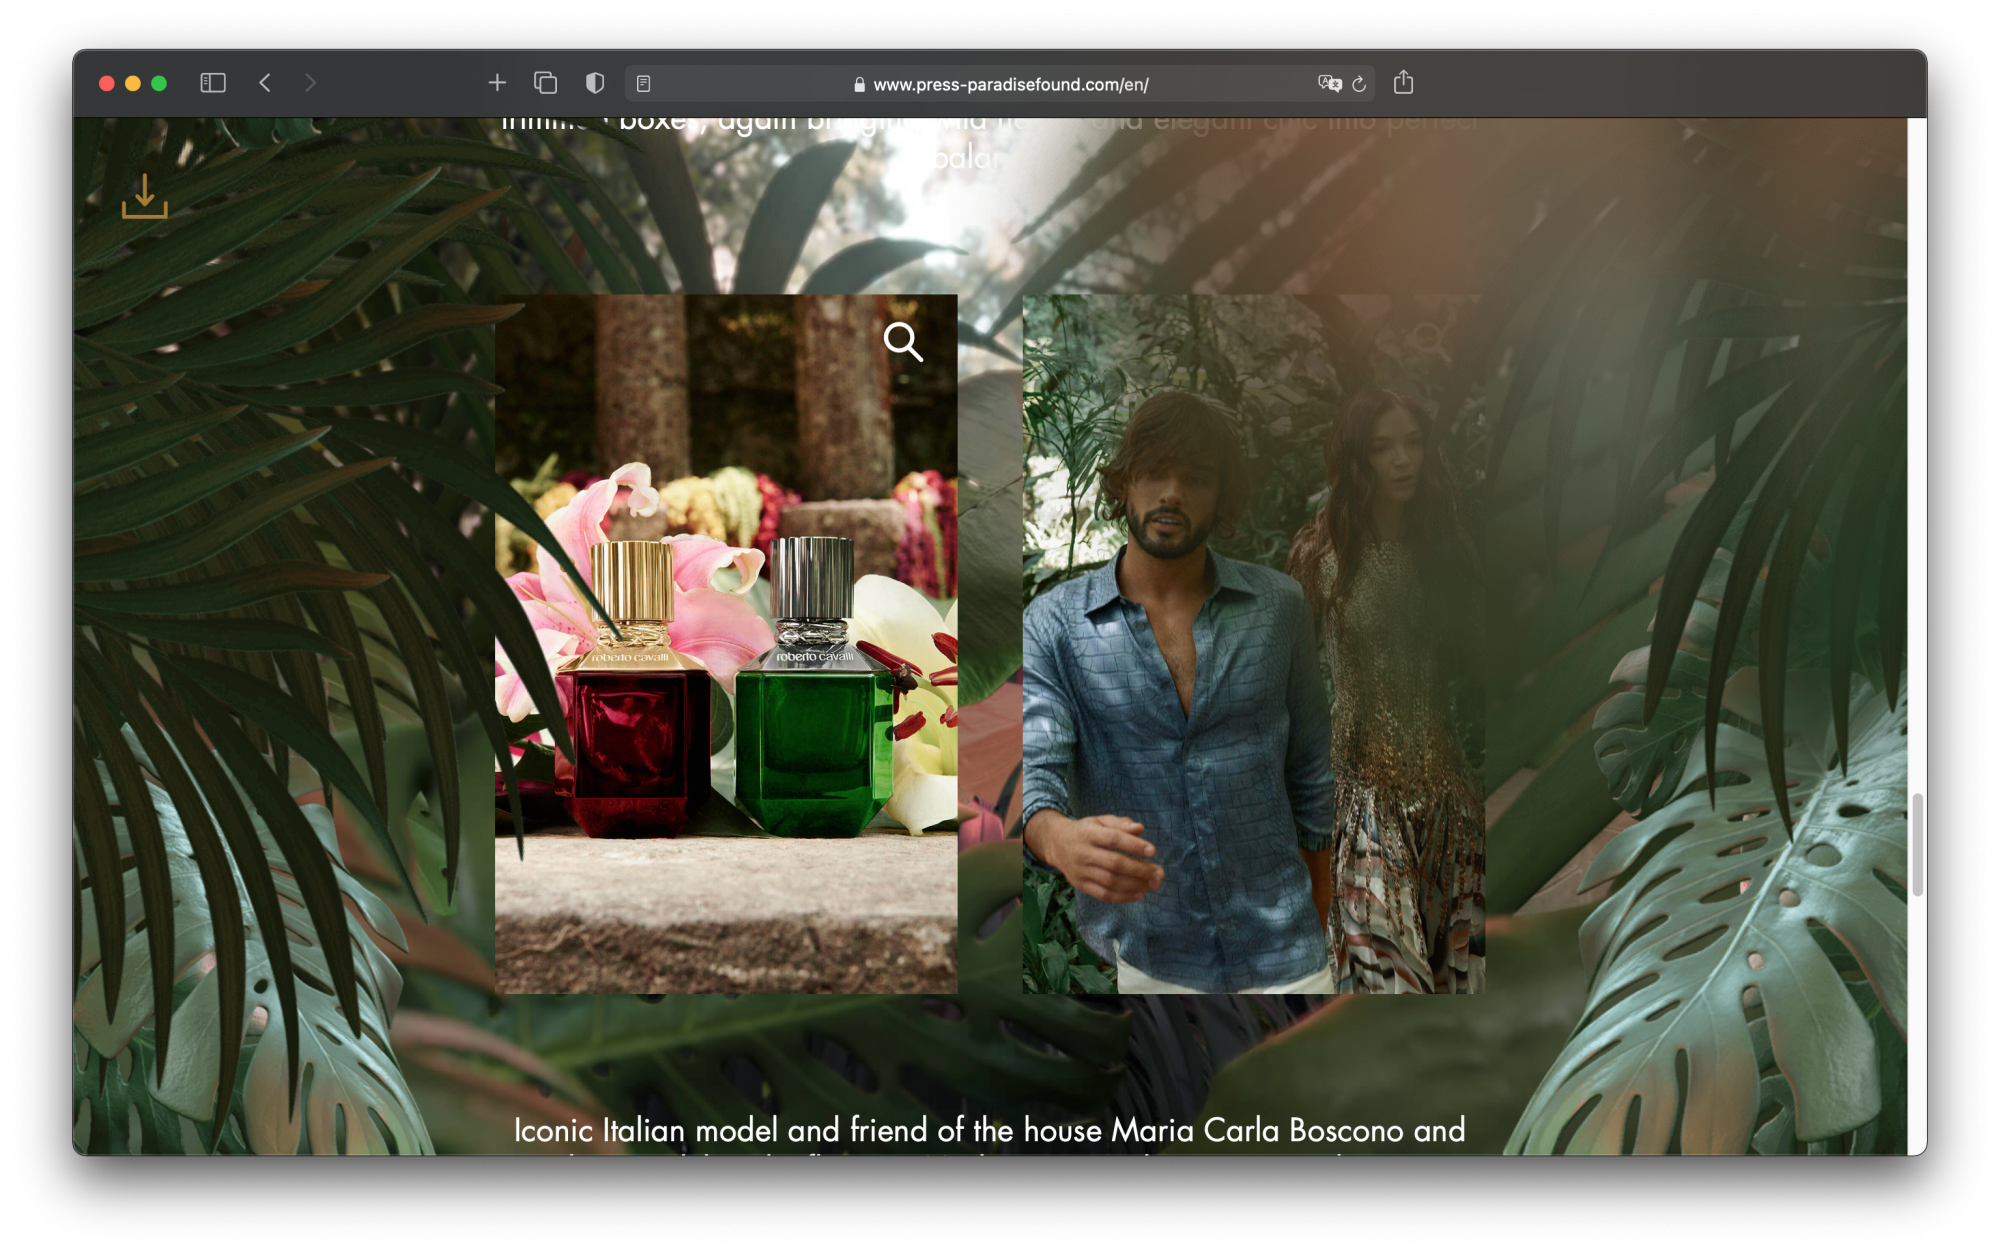This screenshot has height=1252, width=2000.
Task: Click the gold download icon
Action: [x=145, y=196]
